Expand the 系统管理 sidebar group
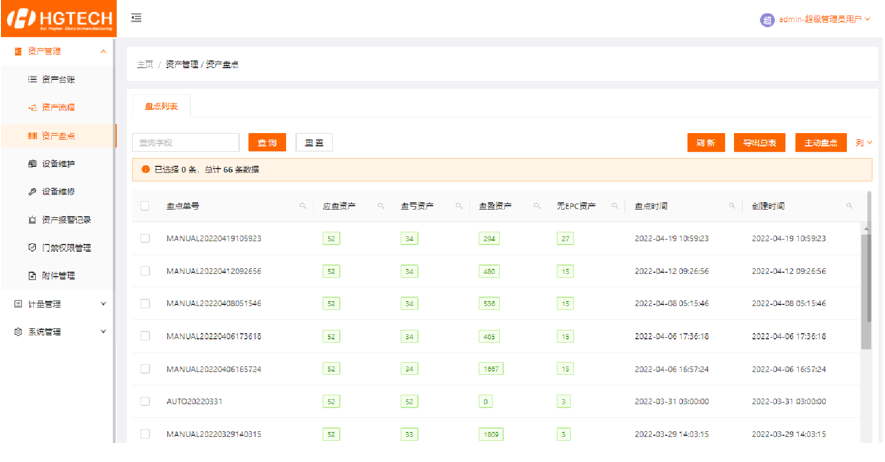885x462 pixels. (58, 331)
